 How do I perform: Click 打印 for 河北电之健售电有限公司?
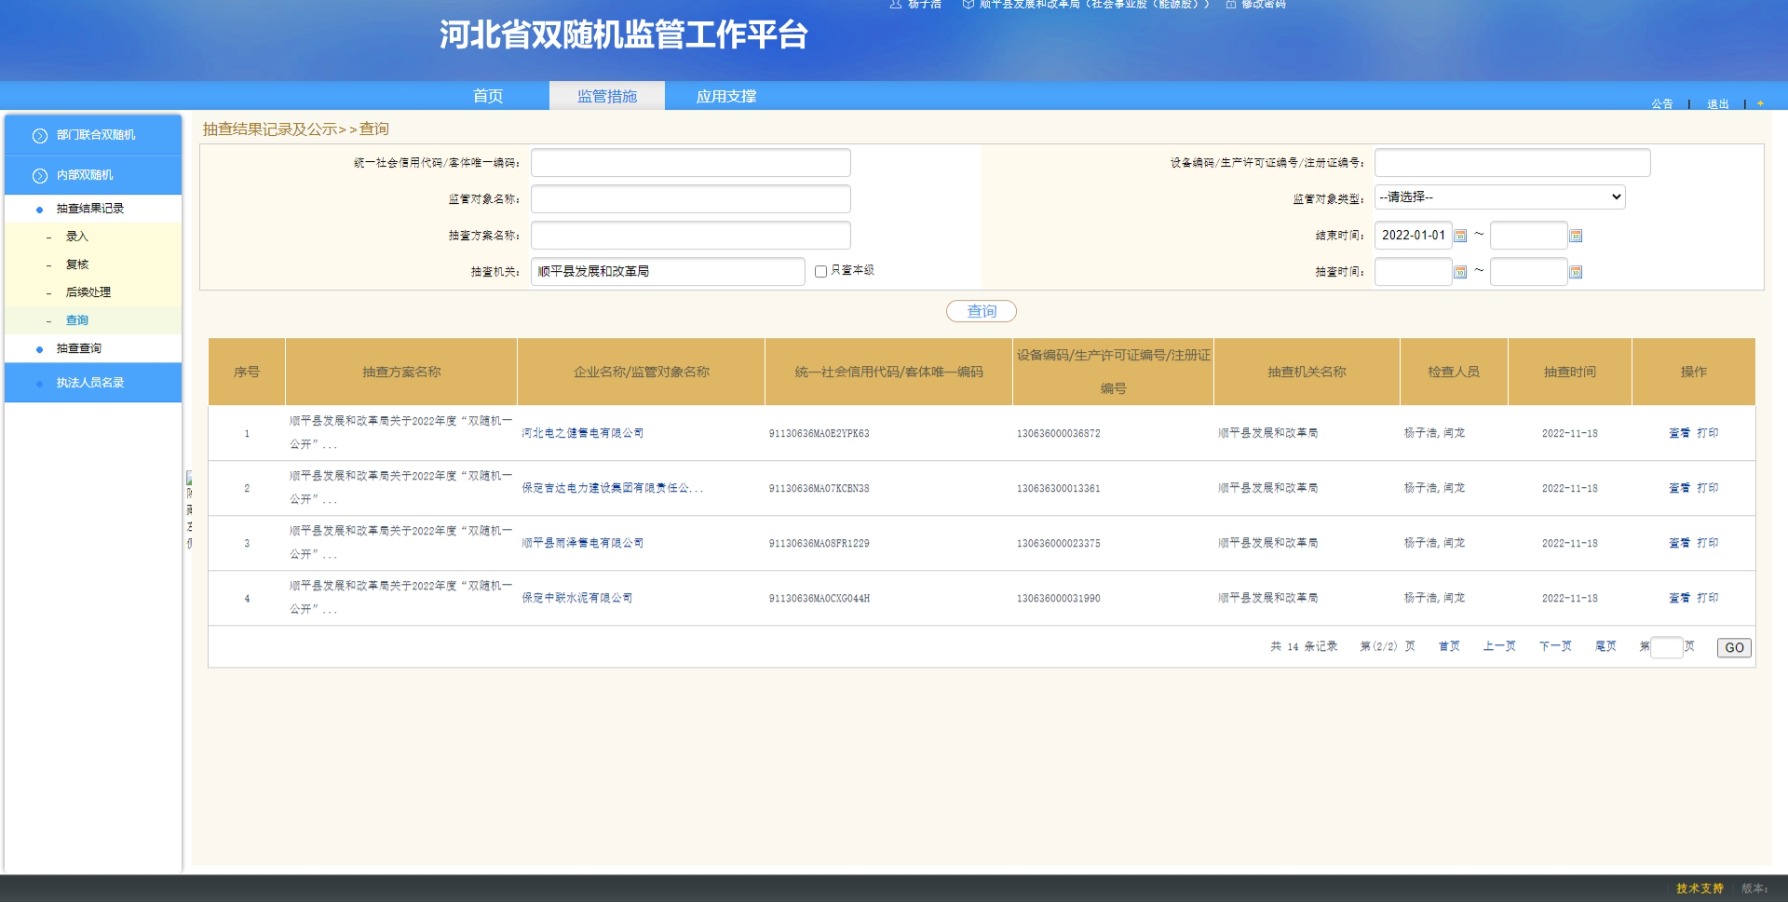[1708, 433]
